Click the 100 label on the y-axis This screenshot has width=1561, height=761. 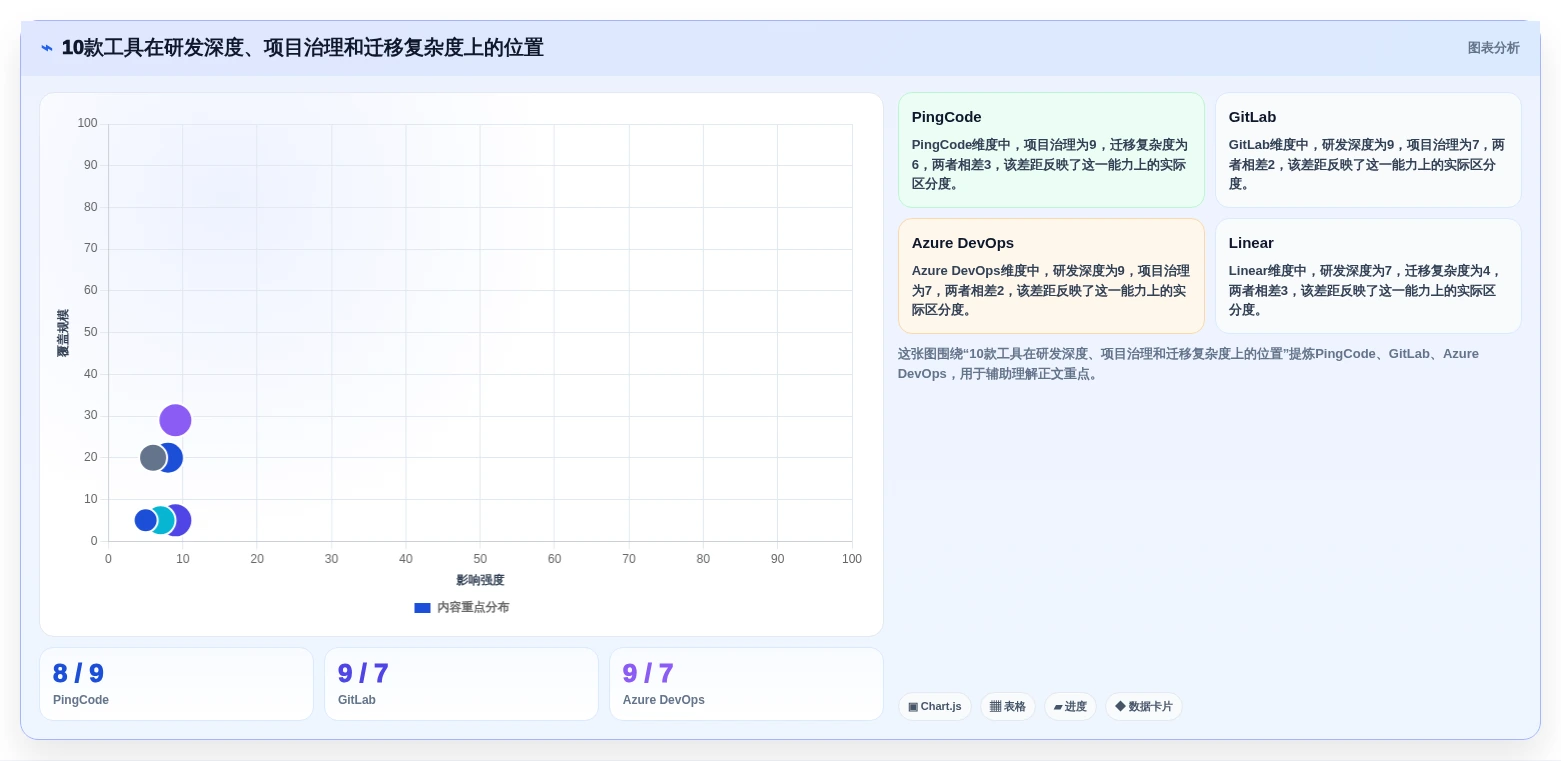tap(88, 124)
